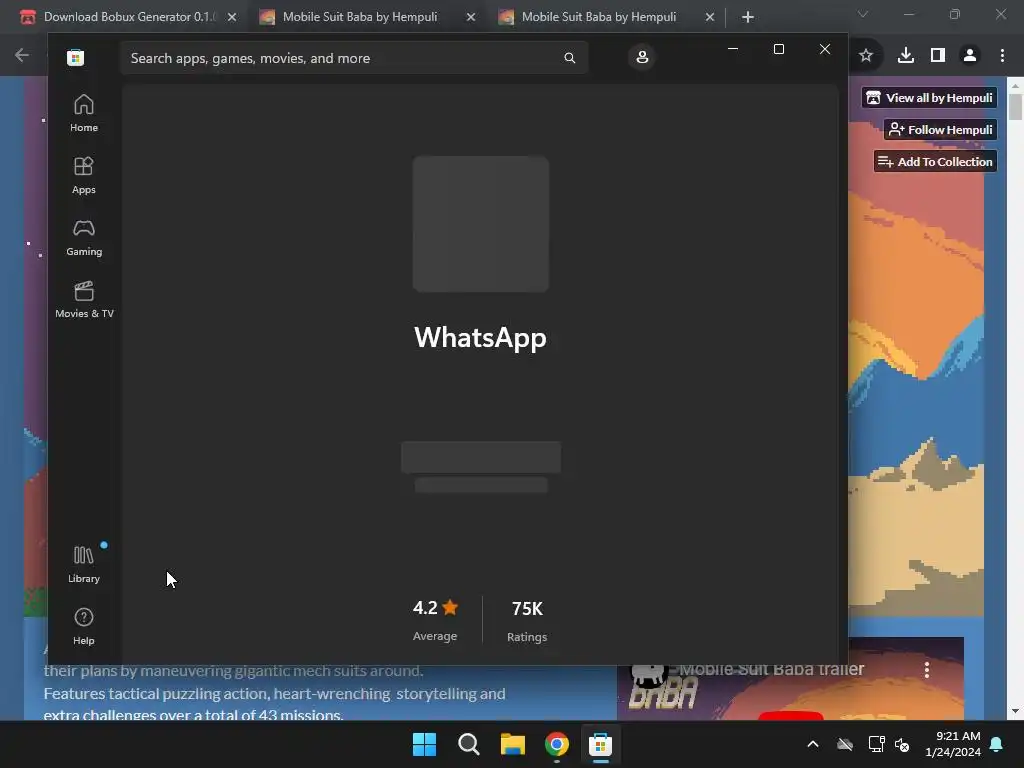Open taskbar Search
Image resolution: width=1024 pixels, height=768 pixels.
pos(468,744)
